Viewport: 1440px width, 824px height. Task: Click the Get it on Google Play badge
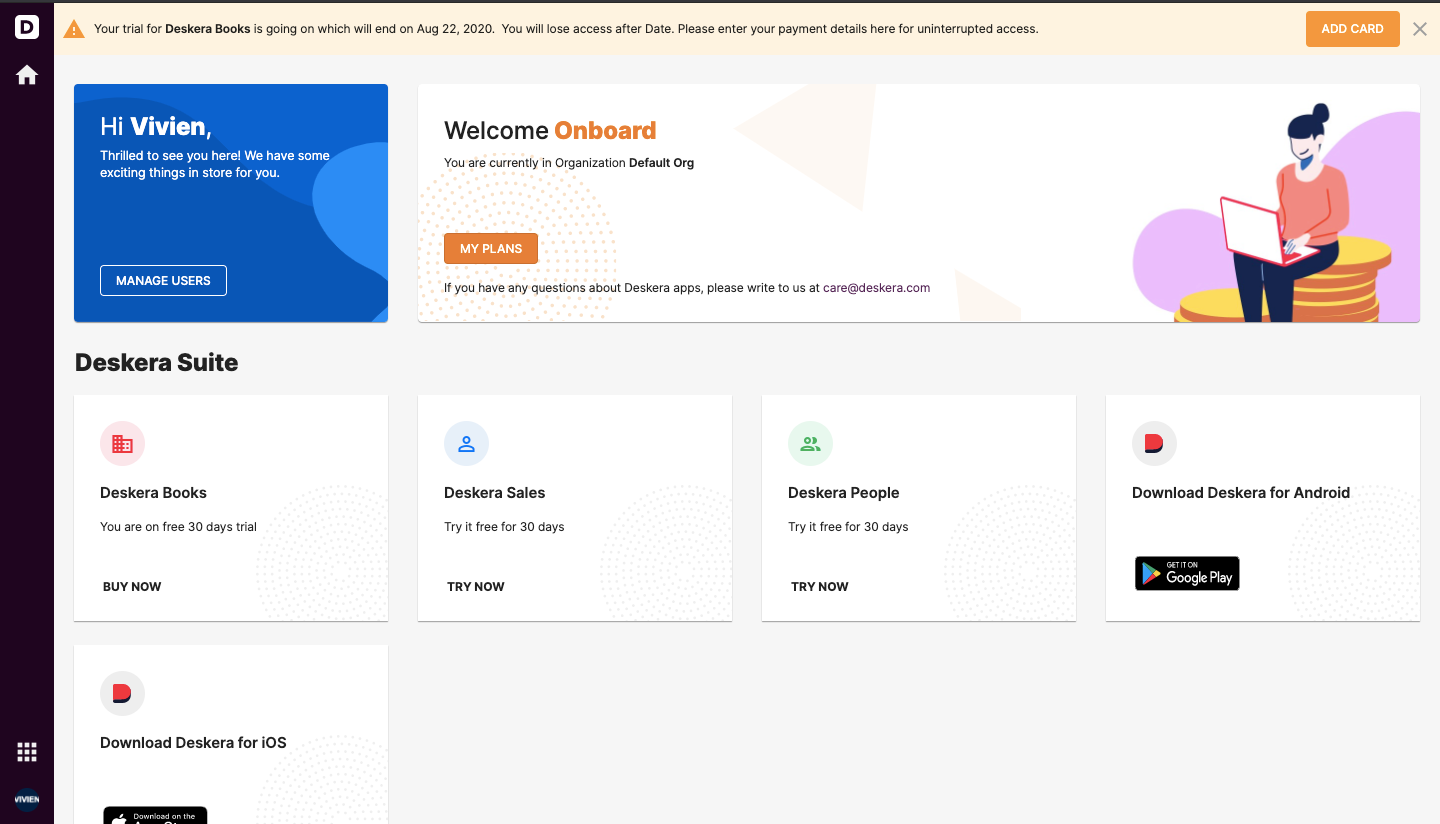tap(1187, 573)
